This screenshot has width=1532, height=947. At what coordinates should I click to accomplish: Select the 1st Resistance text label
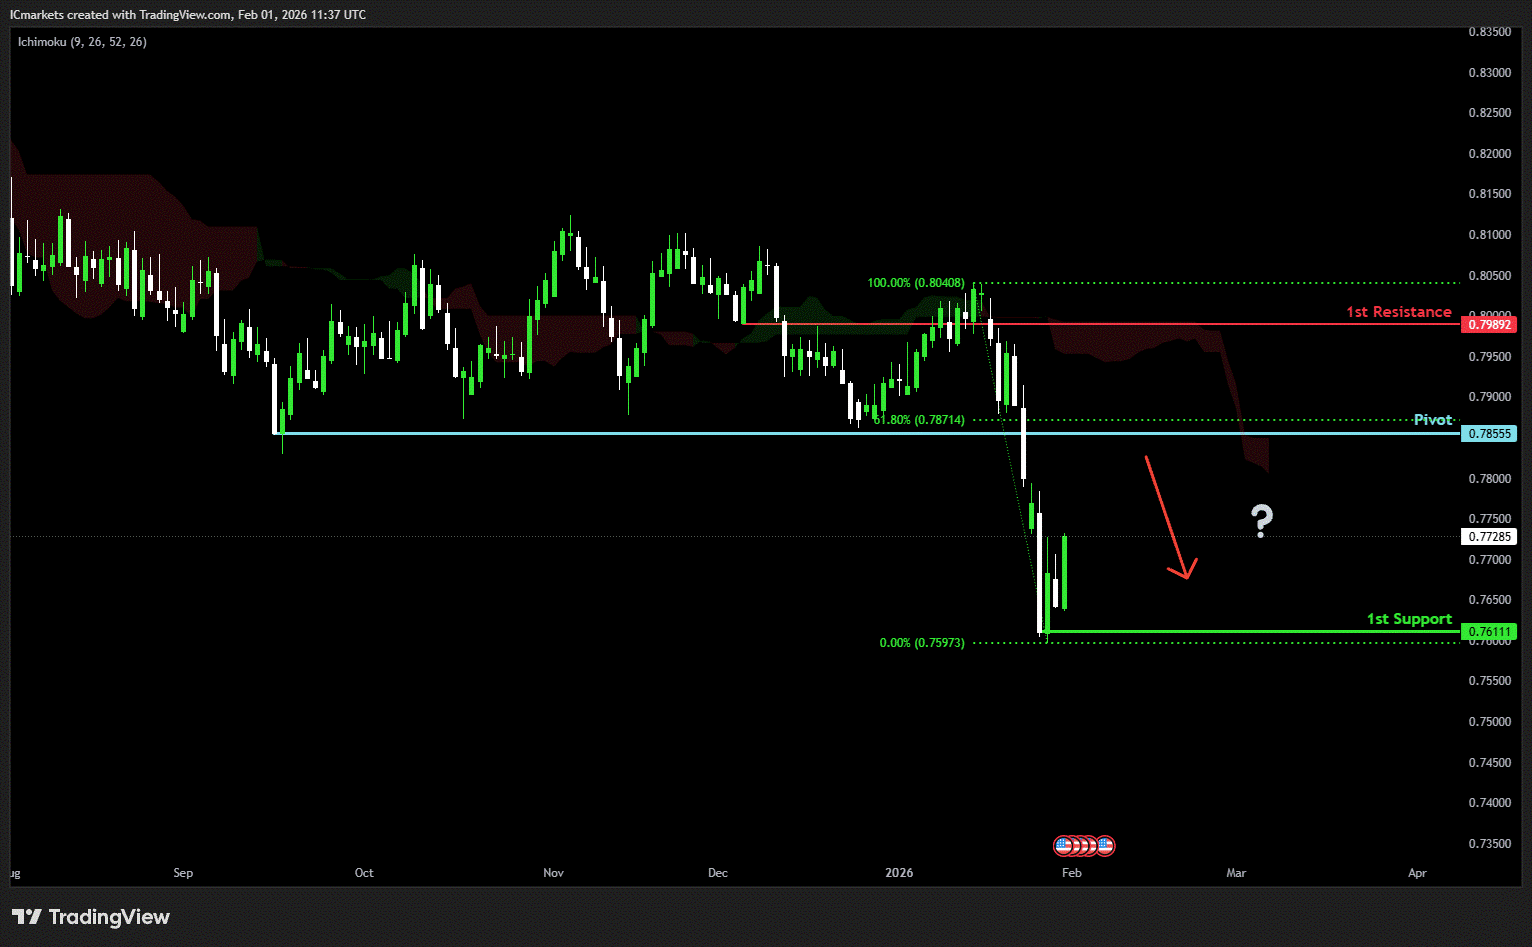pos(1398,312)
